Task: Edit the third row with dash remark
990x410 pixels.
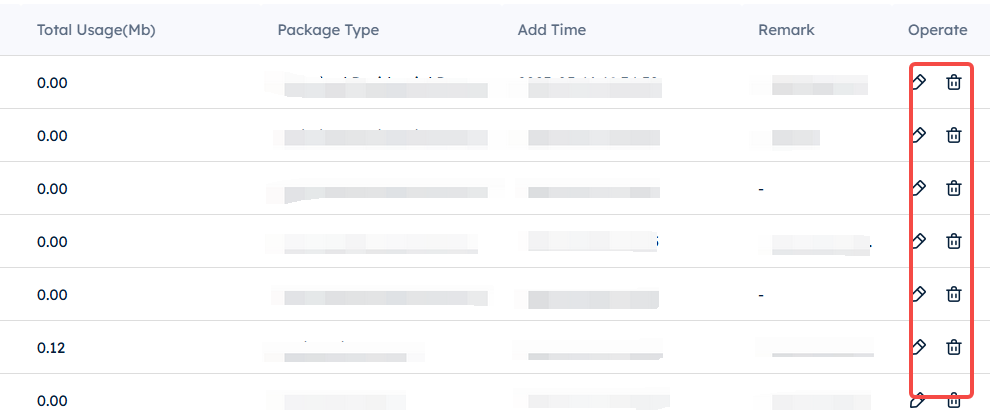Action: [919, 188]
